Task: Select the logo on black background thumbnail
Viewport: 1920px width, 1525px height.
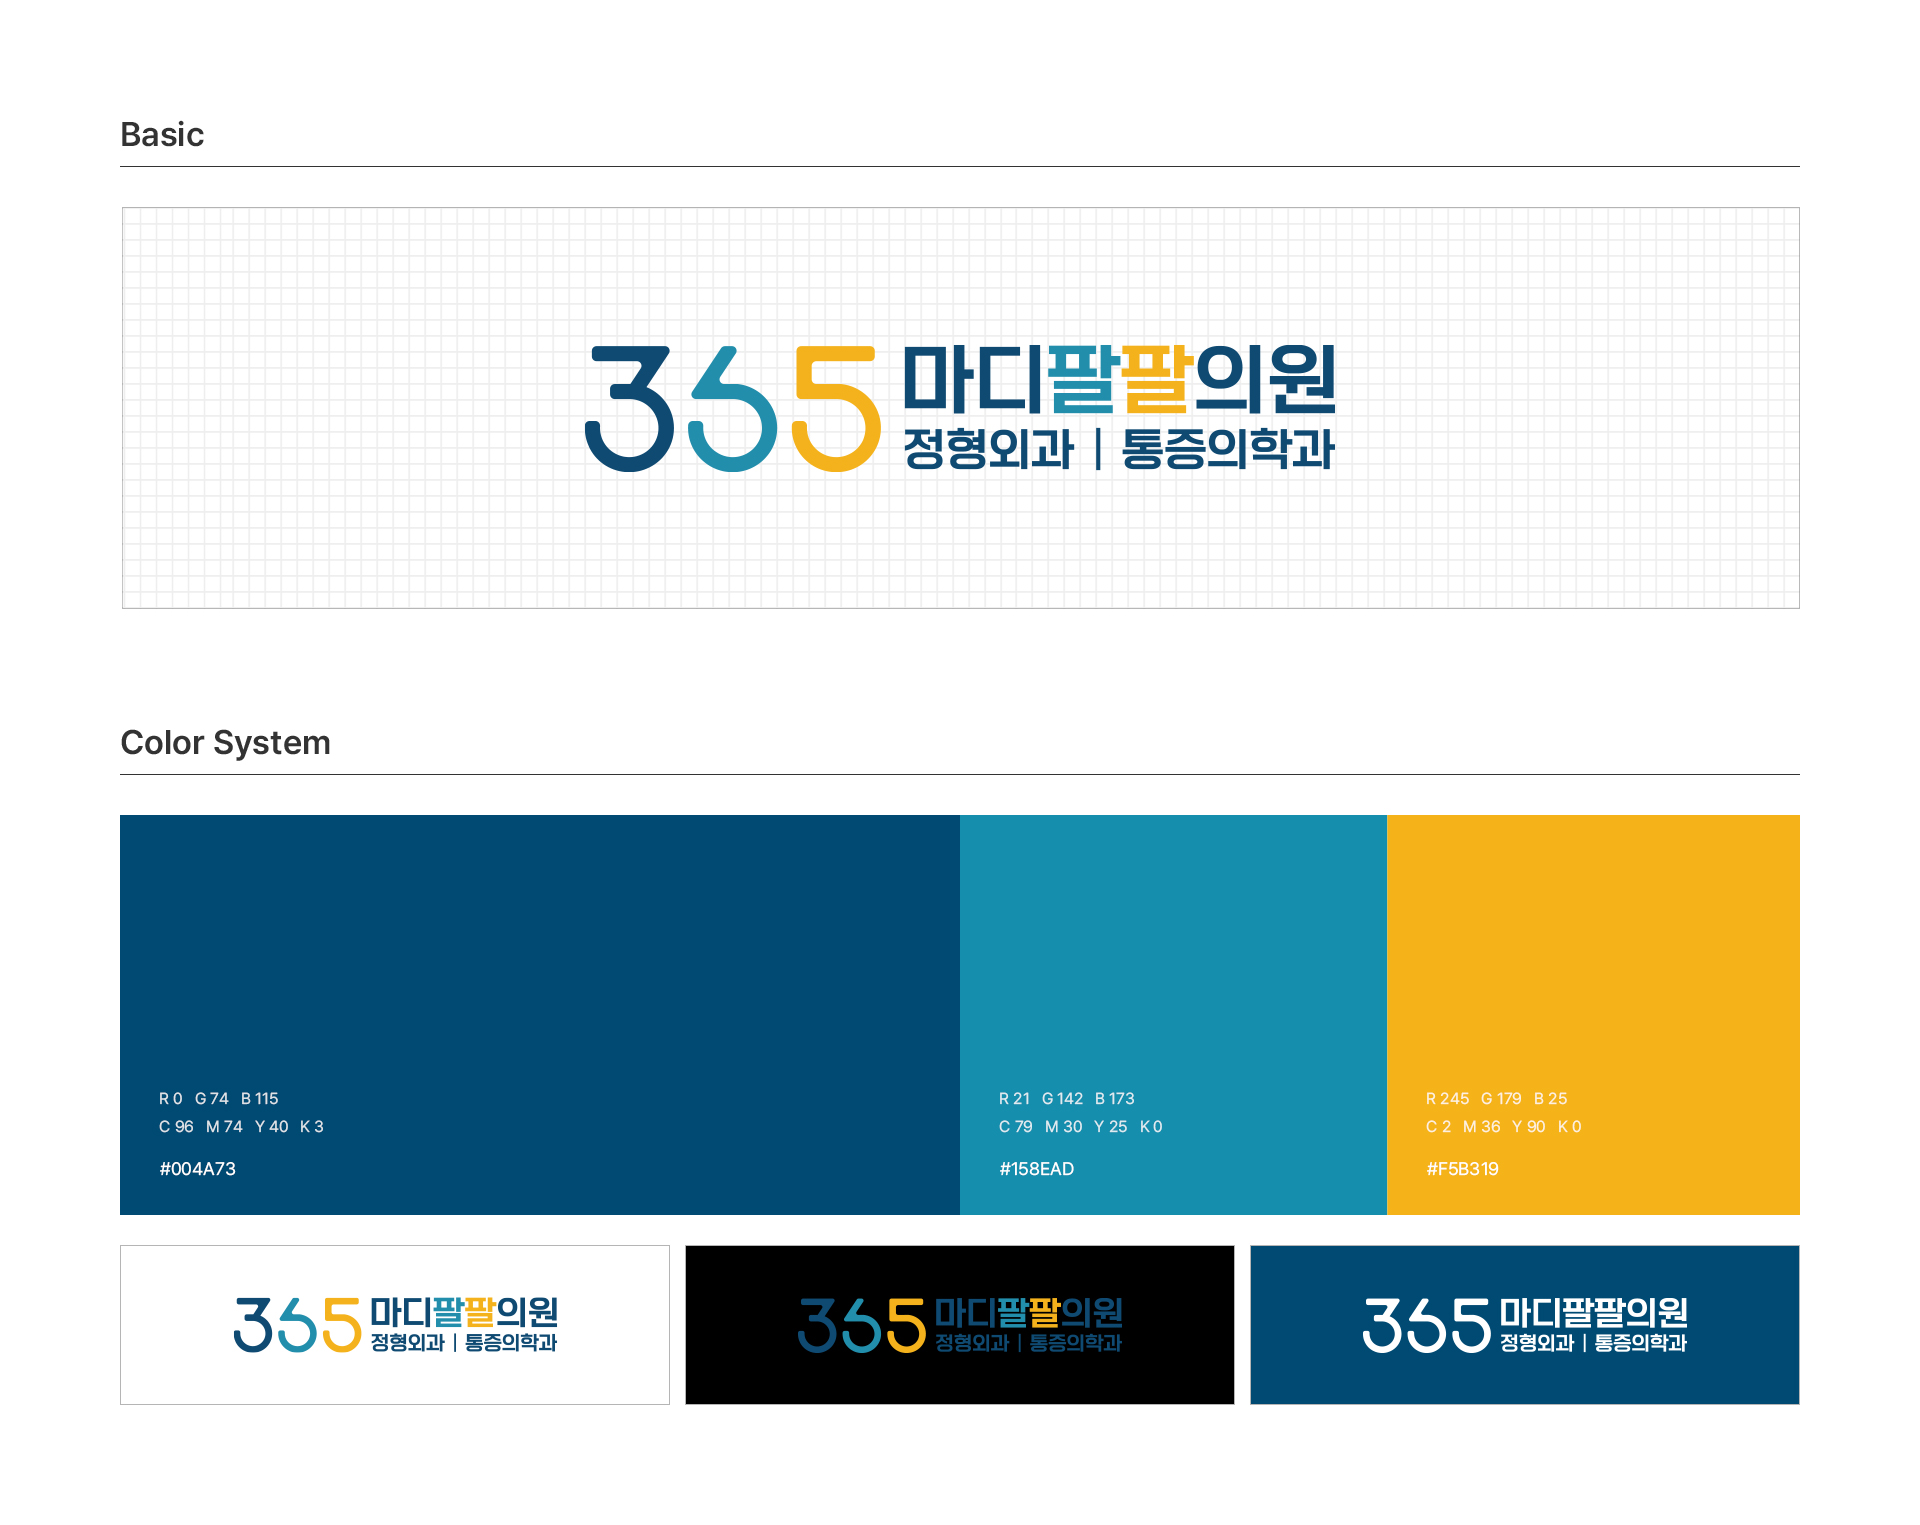Action: (x=960, y=1324)
